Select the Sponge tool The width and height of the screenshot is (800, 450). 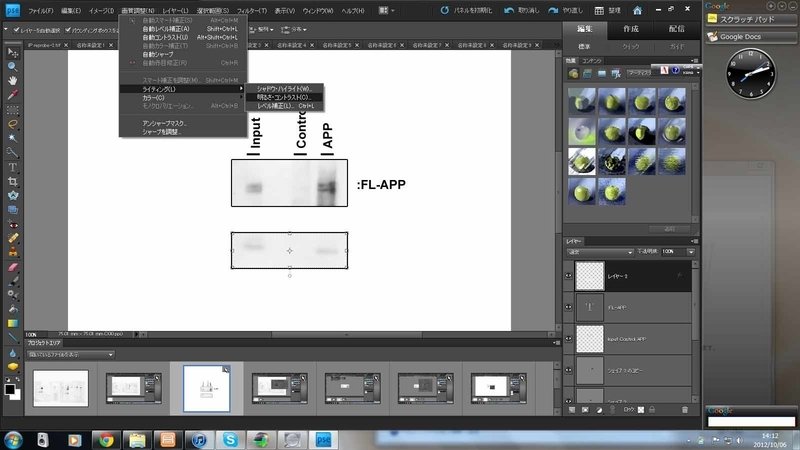(x=13, y=366)
